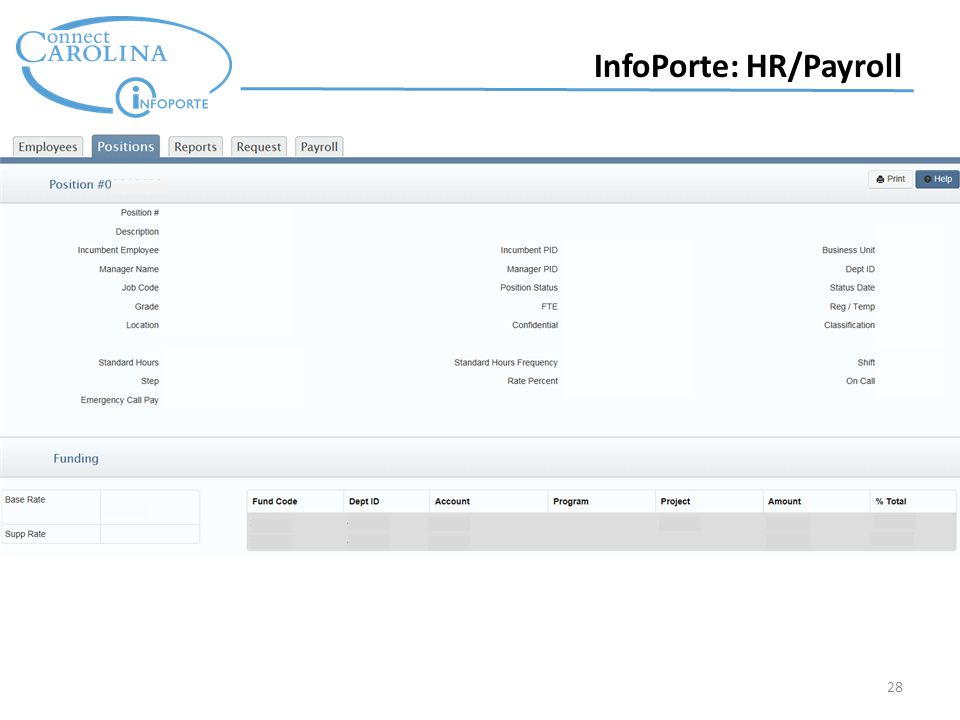
Task: Click the On Call label
Action: [860, 381]
